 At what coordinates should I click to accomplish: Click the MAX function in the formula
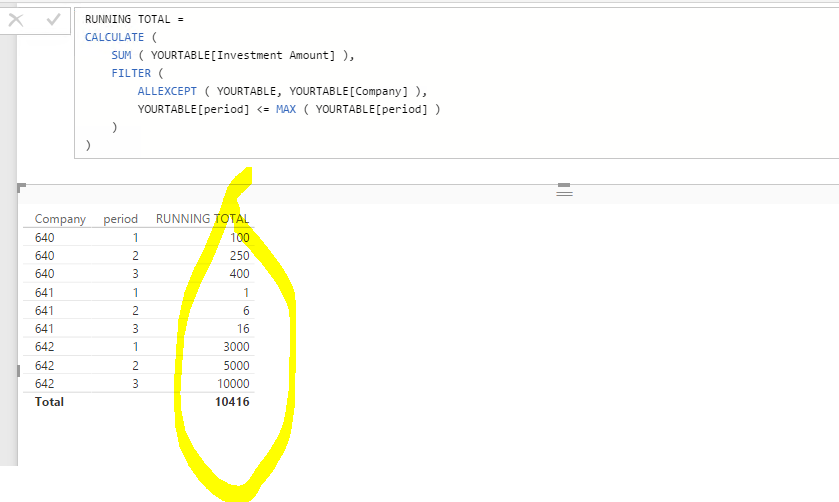[286, 109]
